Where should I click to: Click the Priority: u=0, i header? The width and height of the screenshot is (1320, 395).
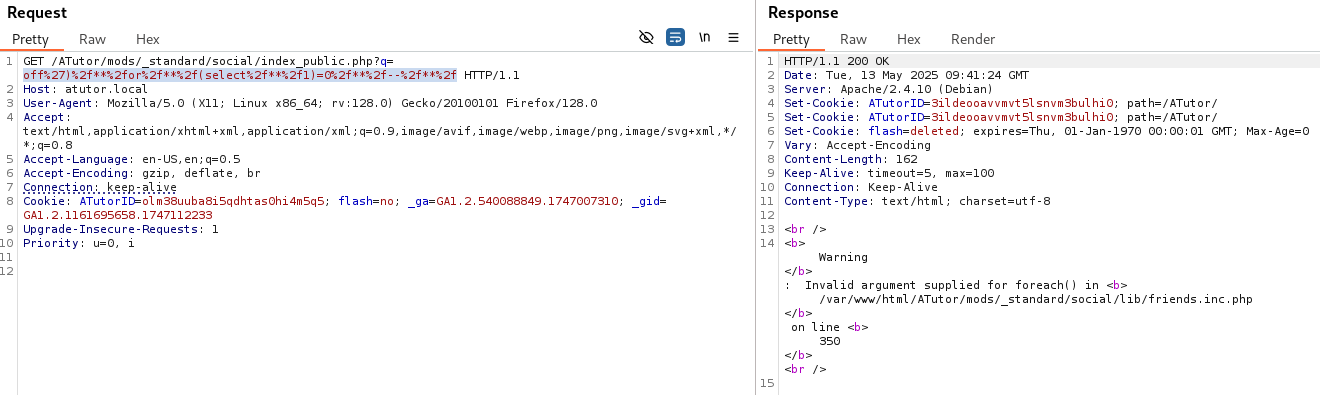click(79, 243)
